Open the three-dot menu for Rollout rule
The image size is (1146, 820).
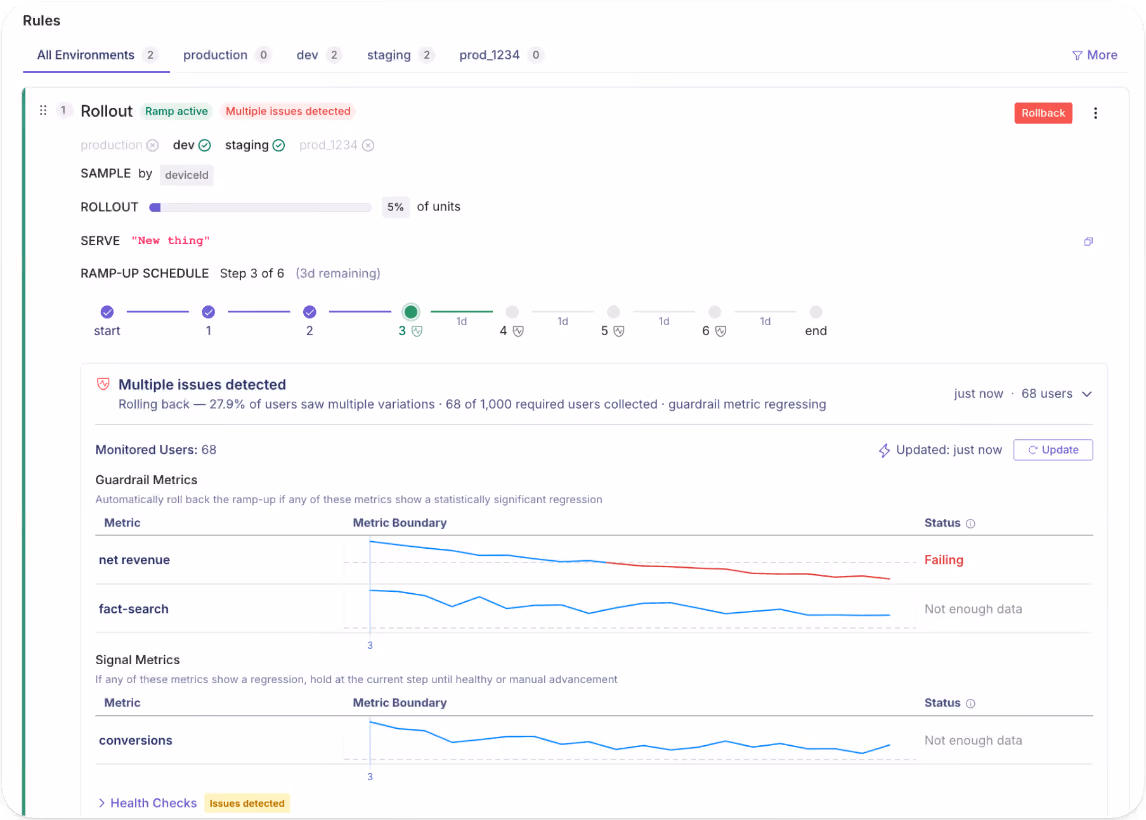(1095, 113)
